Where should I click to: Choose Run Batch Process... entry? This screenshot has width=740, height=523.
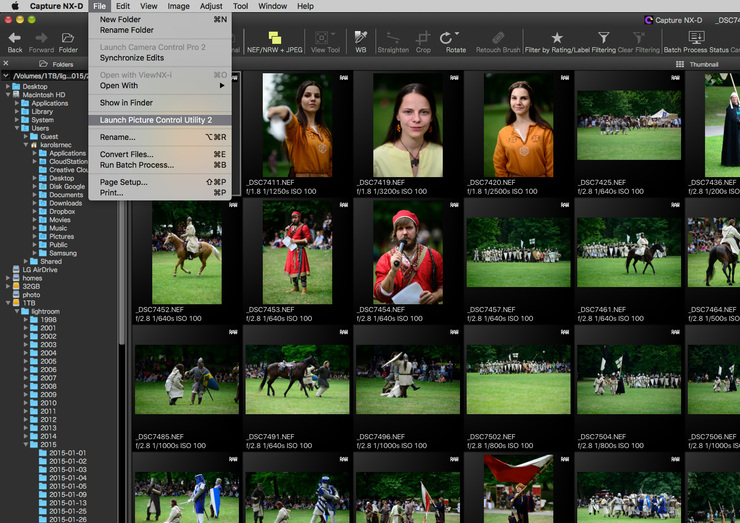click(160, 165)
